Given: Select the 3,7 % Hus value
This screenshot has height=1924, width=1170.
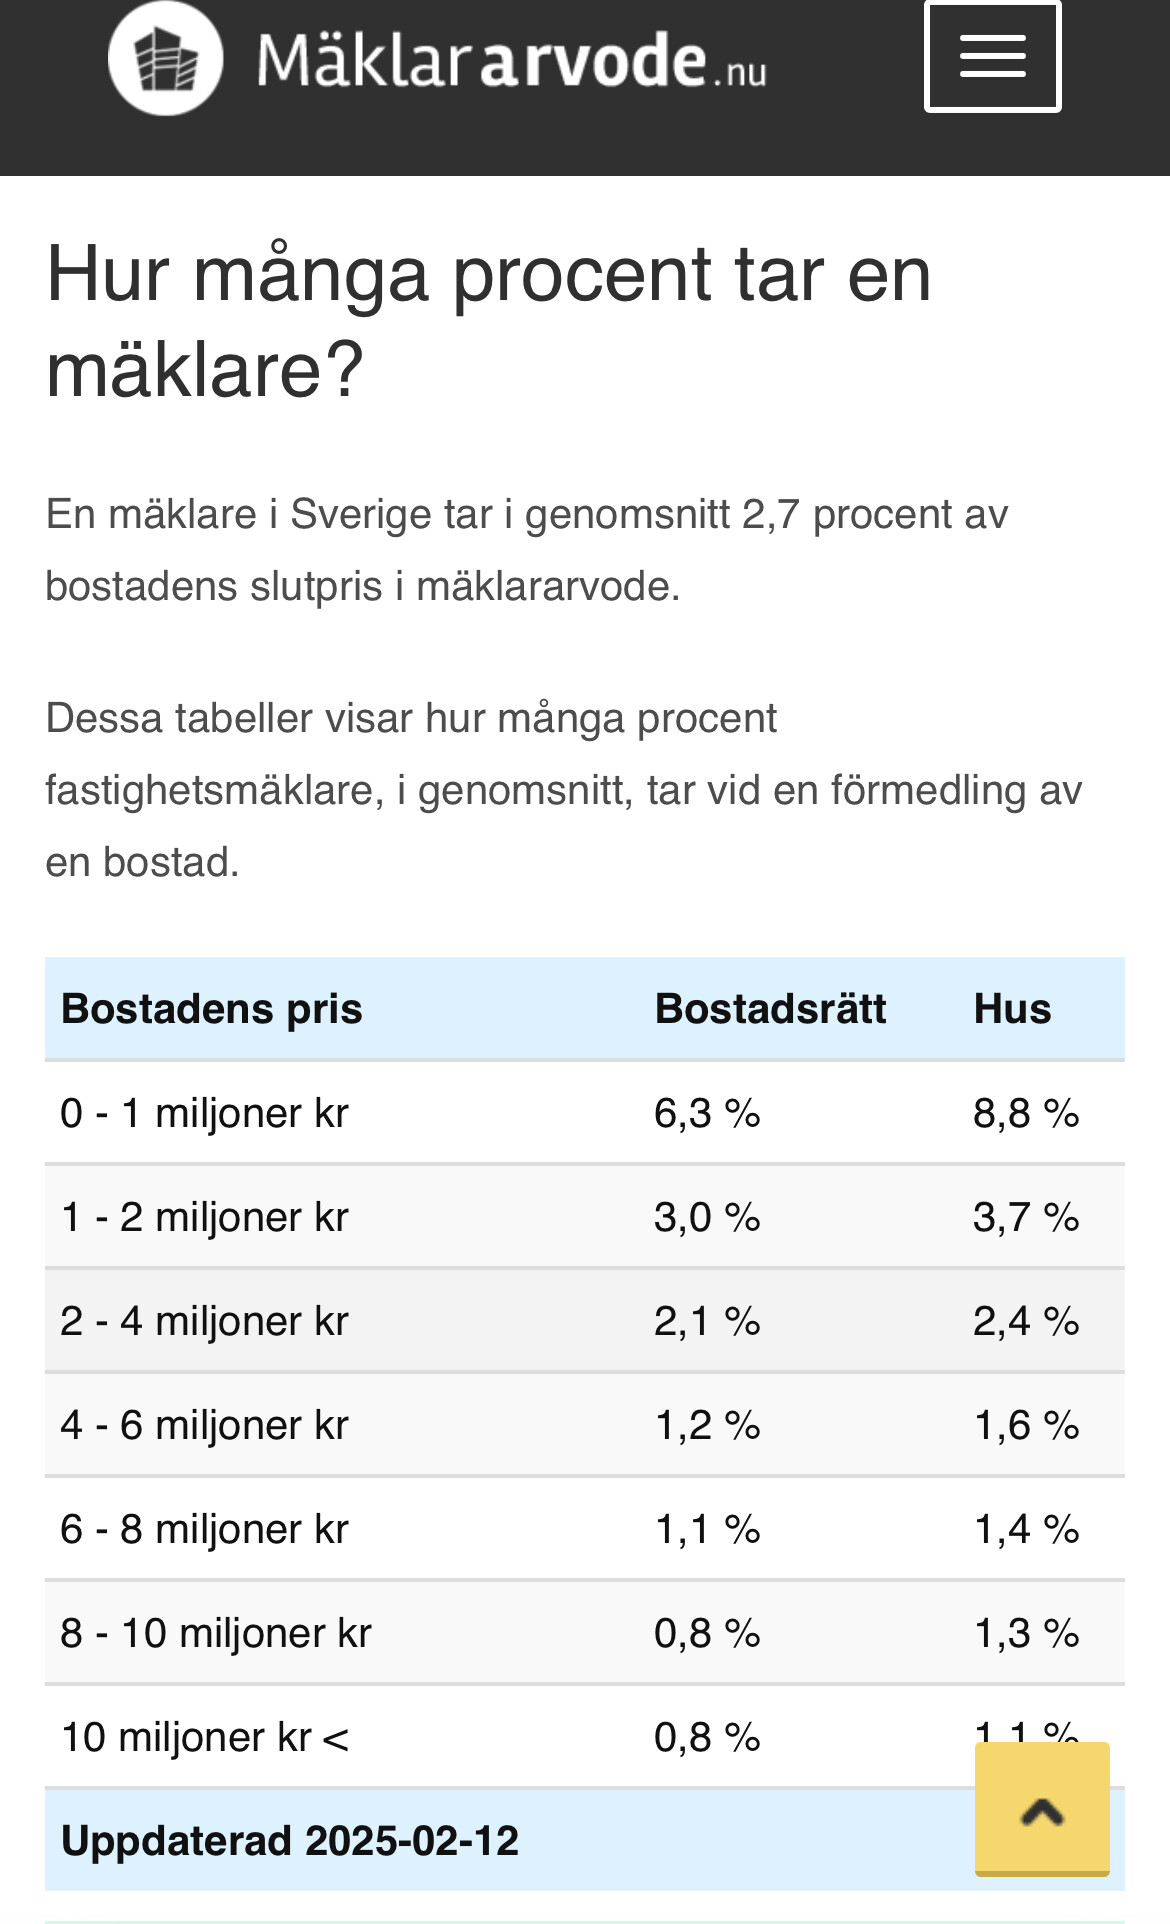Looking at the screenshot, I should (x=1026, y=1217).
